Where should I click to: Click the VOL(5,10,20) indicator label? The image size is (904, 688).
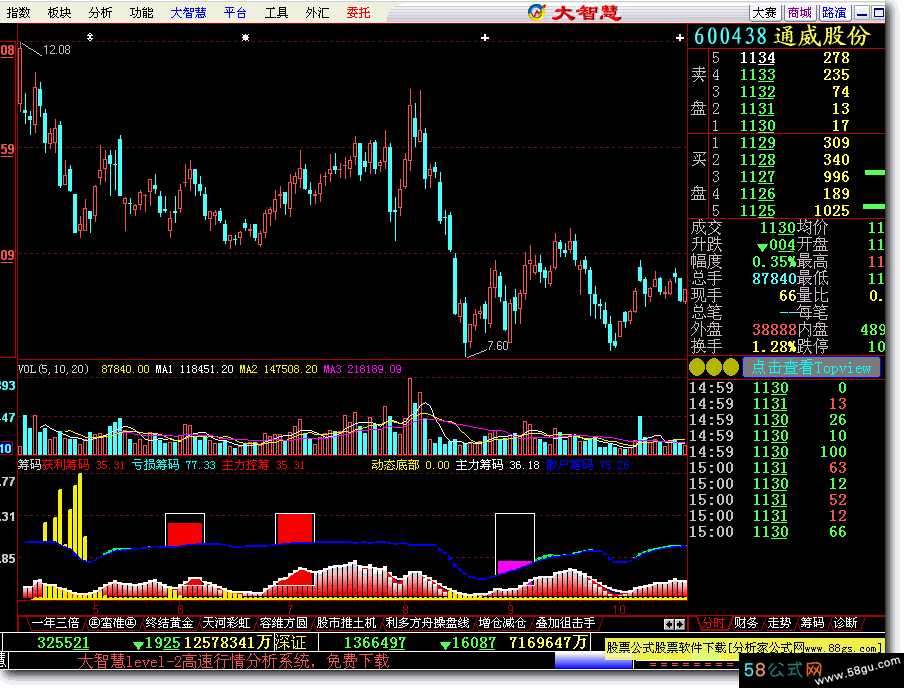click(x=54, y=369)
